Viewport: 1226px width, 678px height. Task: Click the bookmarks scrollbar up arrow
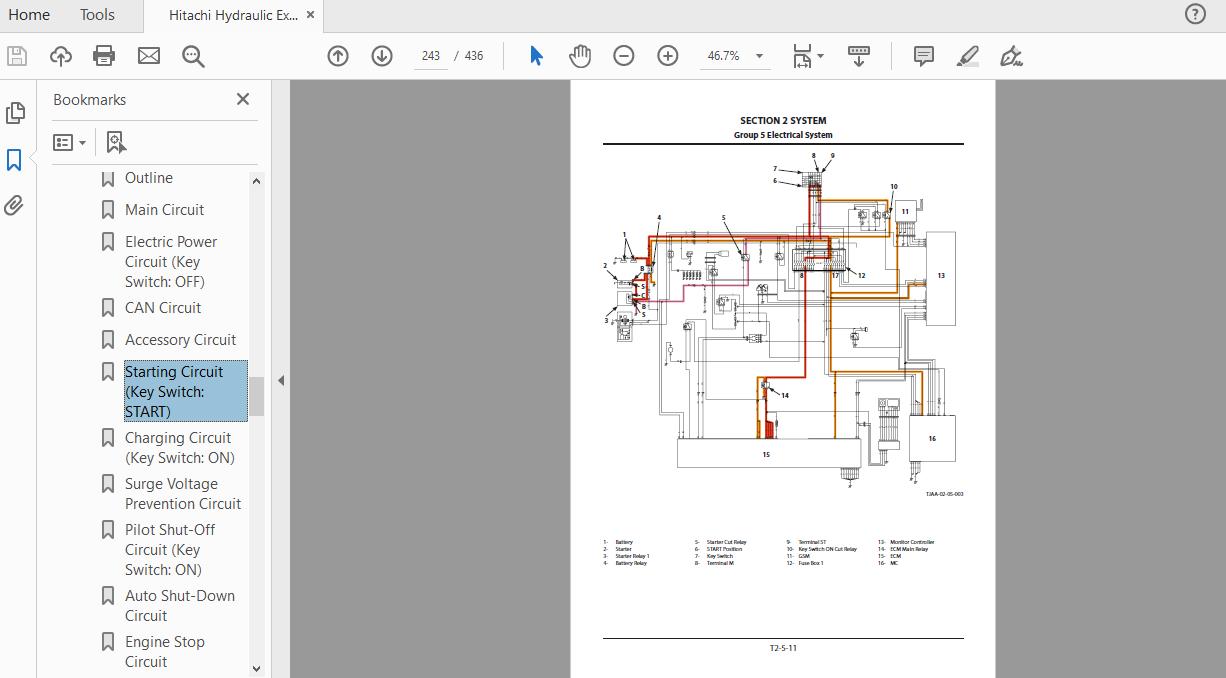(256, 181)
